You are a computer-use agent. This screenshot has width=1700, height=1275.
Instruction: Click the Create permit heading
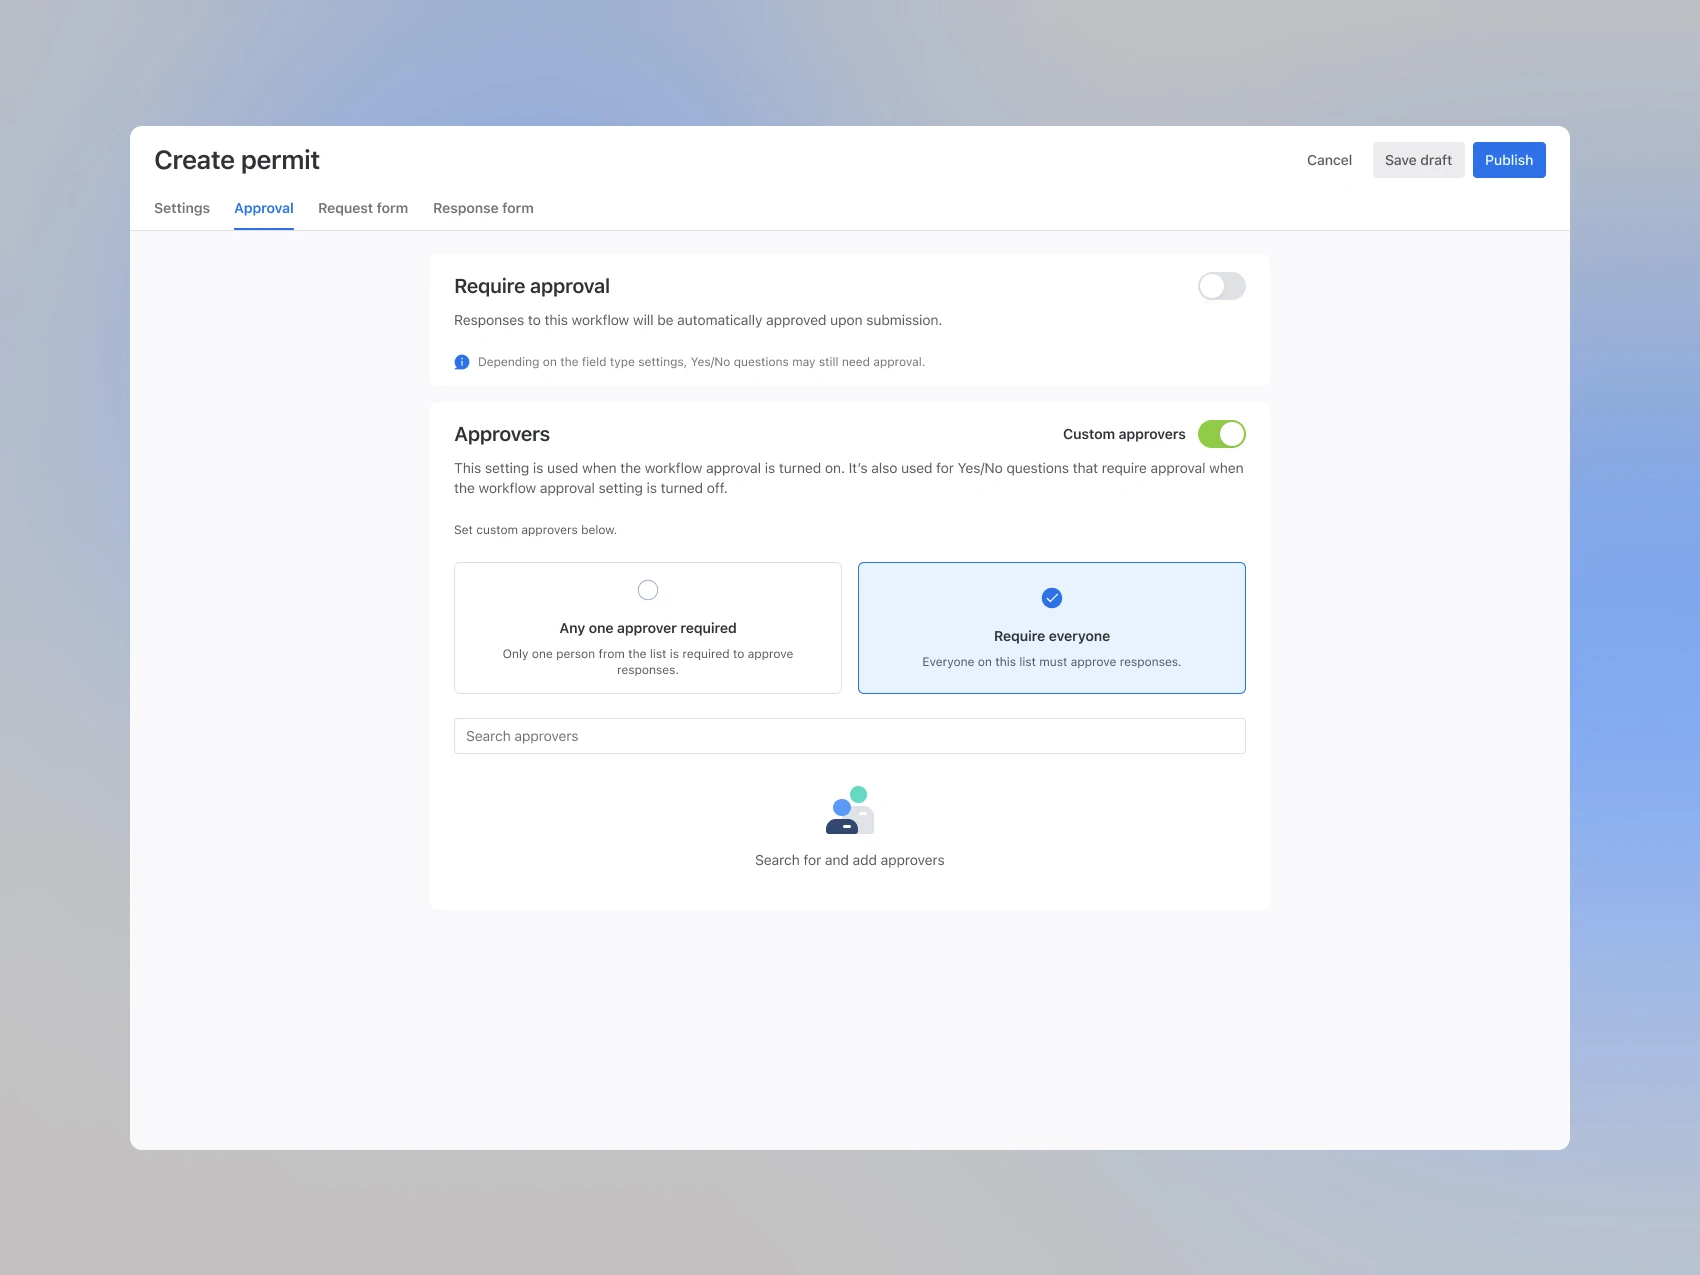(x=237, y=160)
